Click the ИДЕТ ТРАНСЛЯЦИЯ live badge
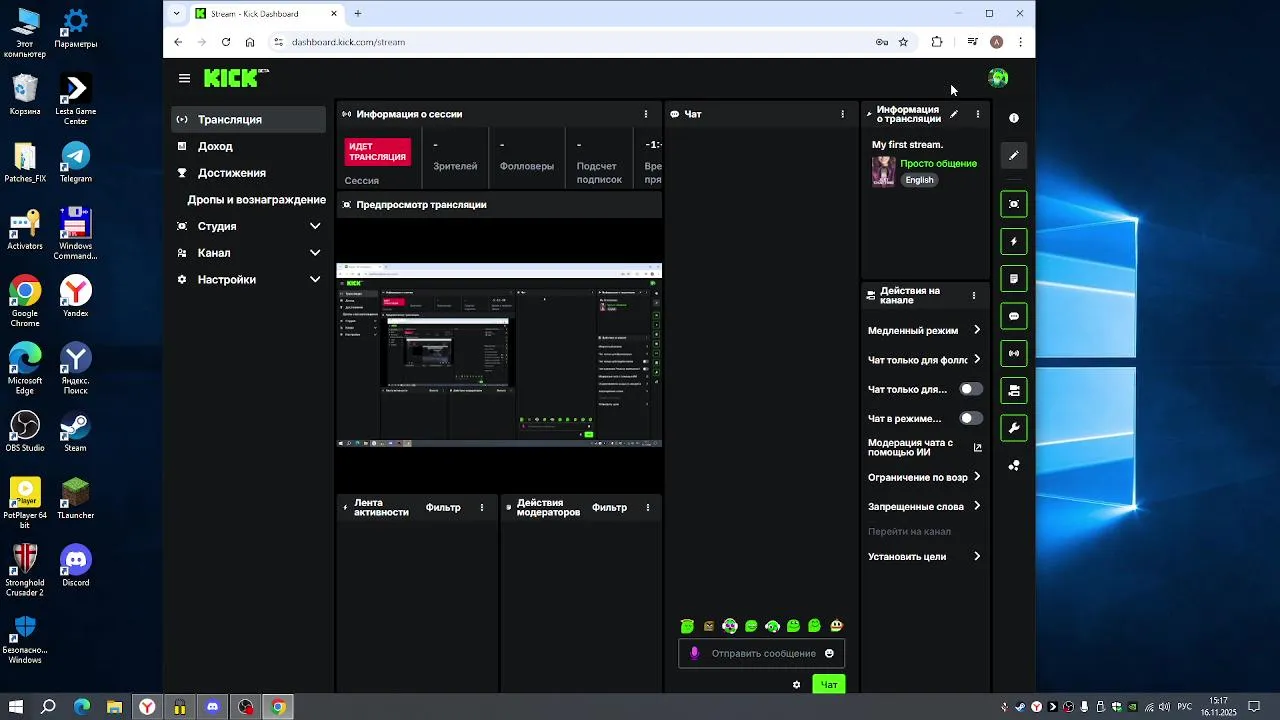This screenshot has width=1280, height=720. coord(378,152)
